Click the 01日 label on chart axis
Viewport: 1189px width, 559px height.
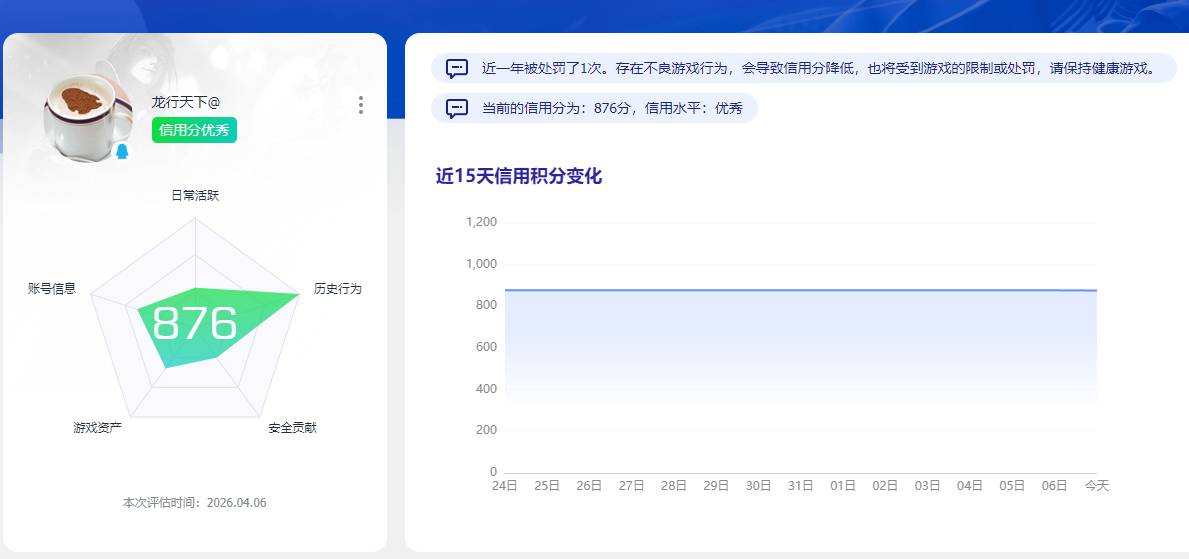coord(842,486)
